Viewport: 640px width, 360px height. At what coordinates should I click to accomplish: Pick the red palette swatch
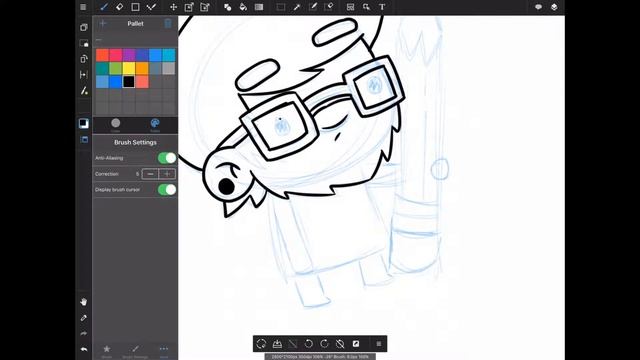(102, 55)
